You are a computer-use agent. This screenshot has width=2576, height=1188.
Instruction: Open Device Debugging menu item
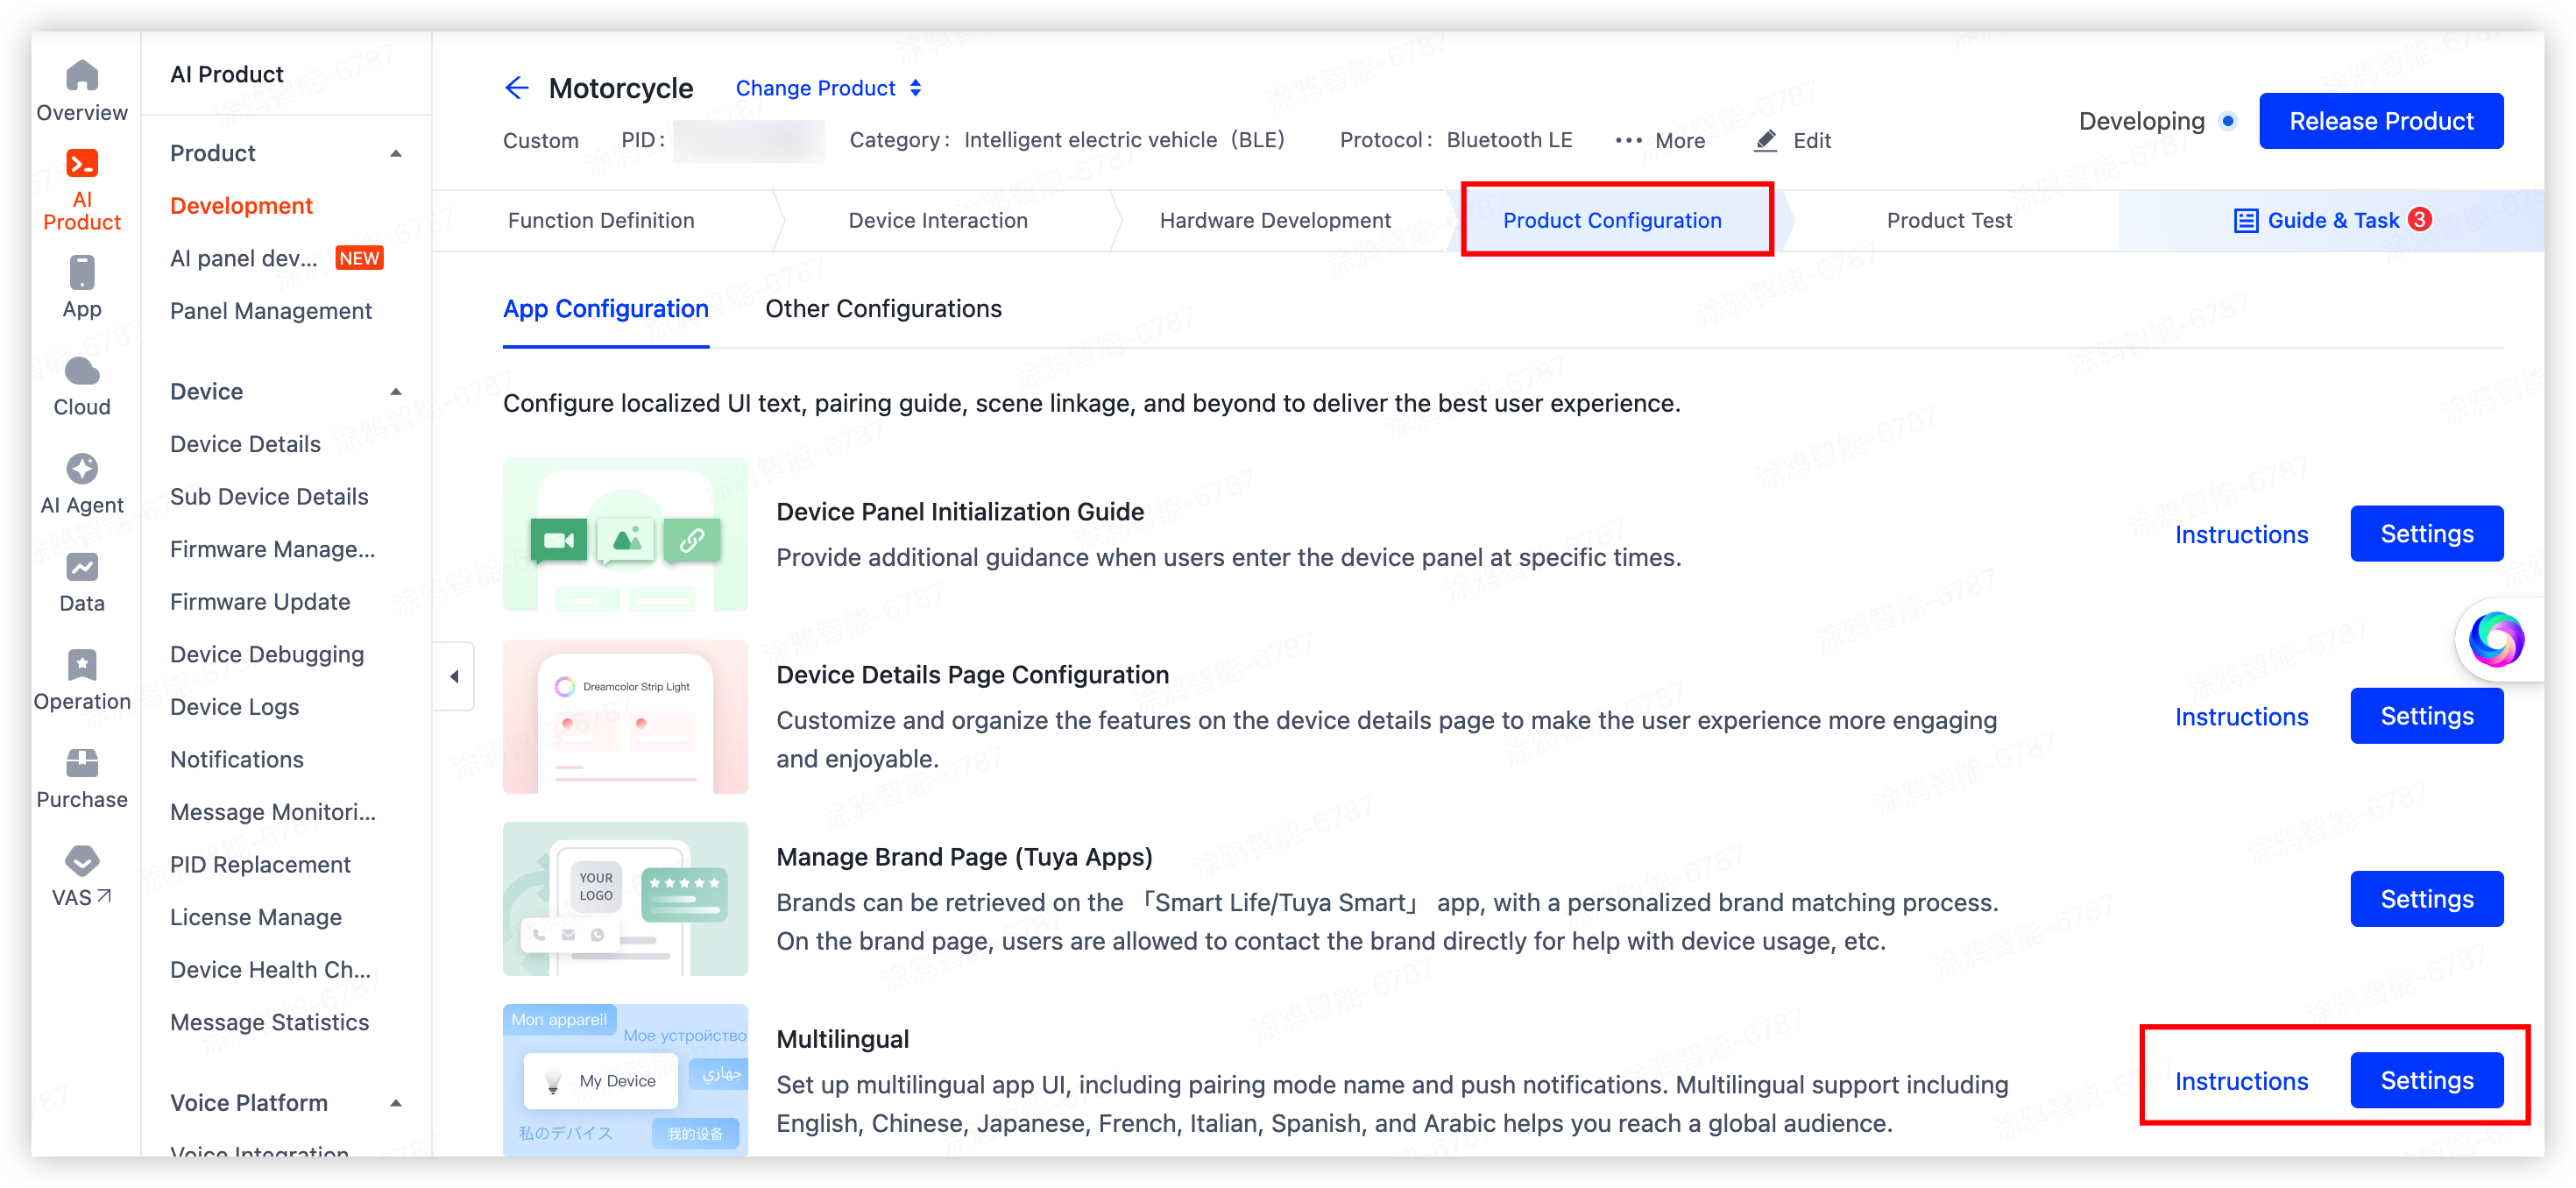click(x=267, y=654)
